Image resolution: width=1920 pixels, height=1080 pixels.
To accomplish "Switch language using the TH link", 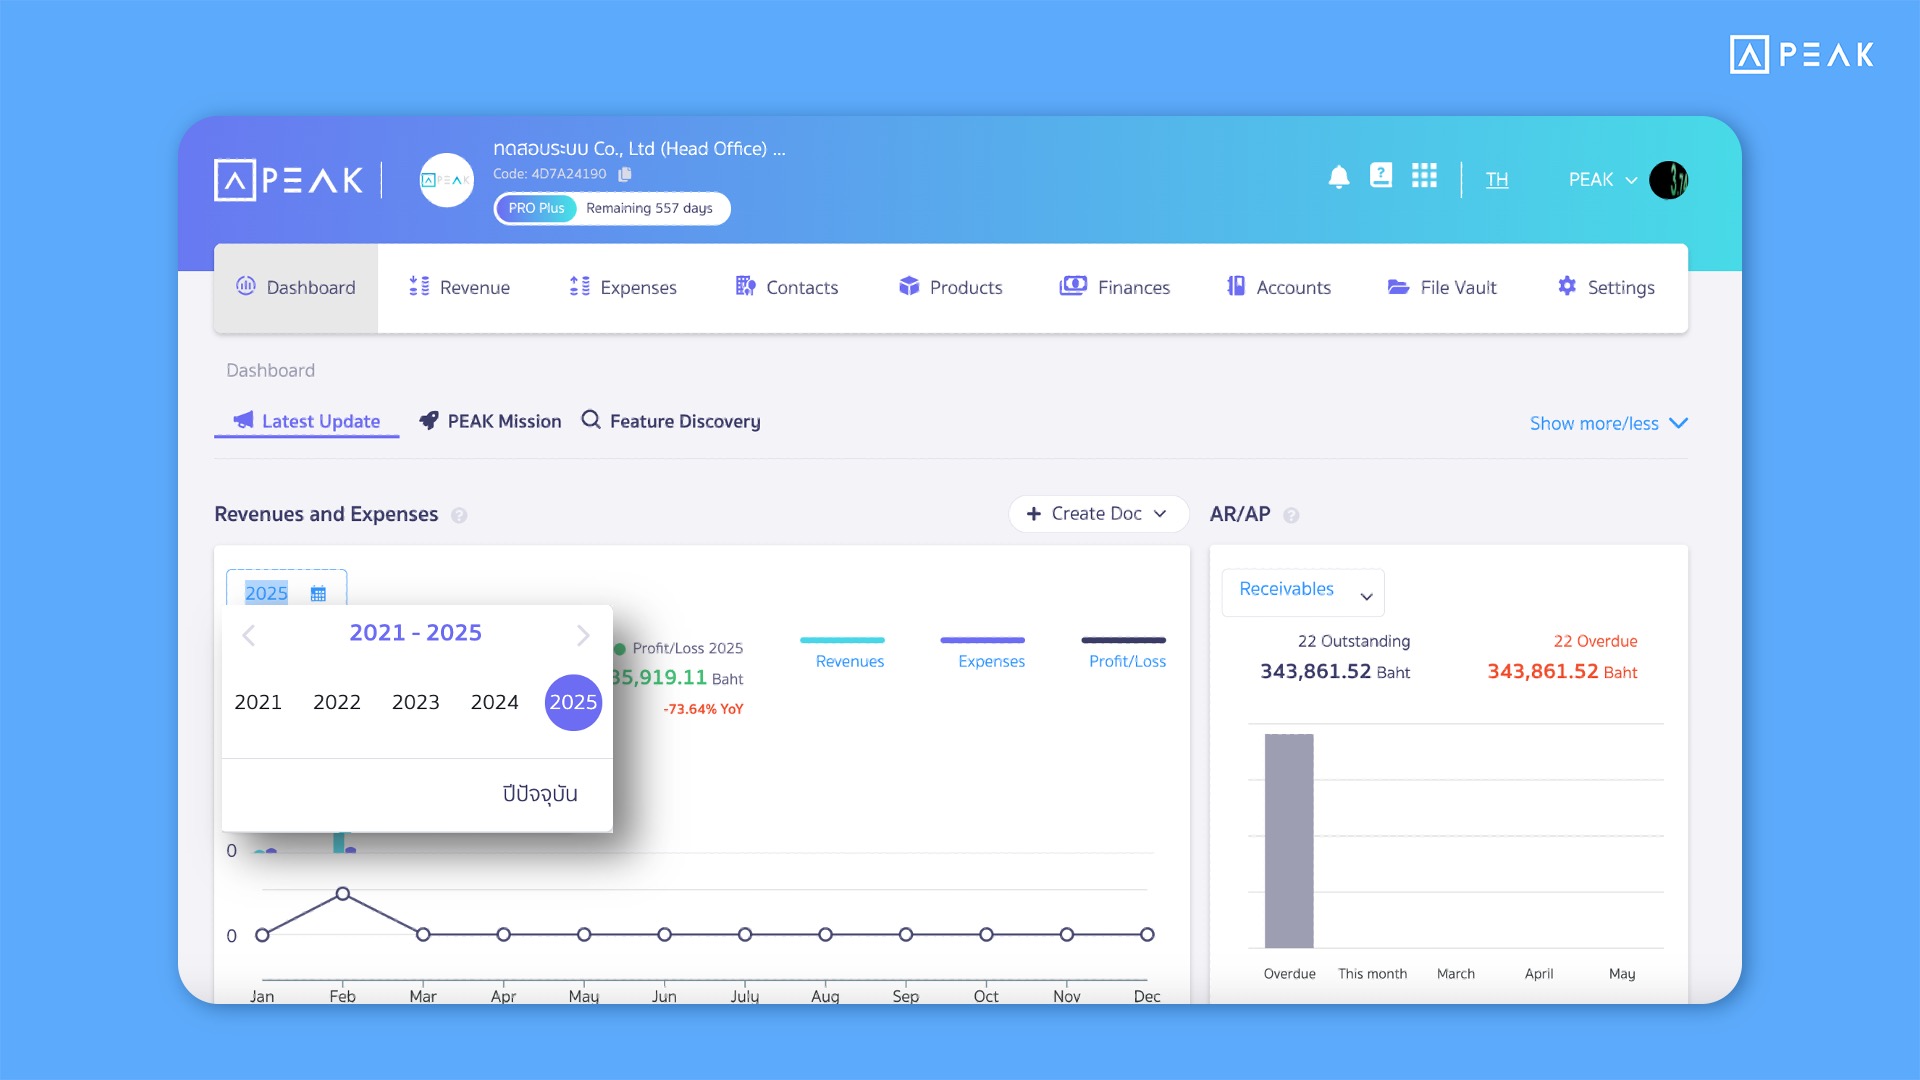I will [x=1497, y=179].
